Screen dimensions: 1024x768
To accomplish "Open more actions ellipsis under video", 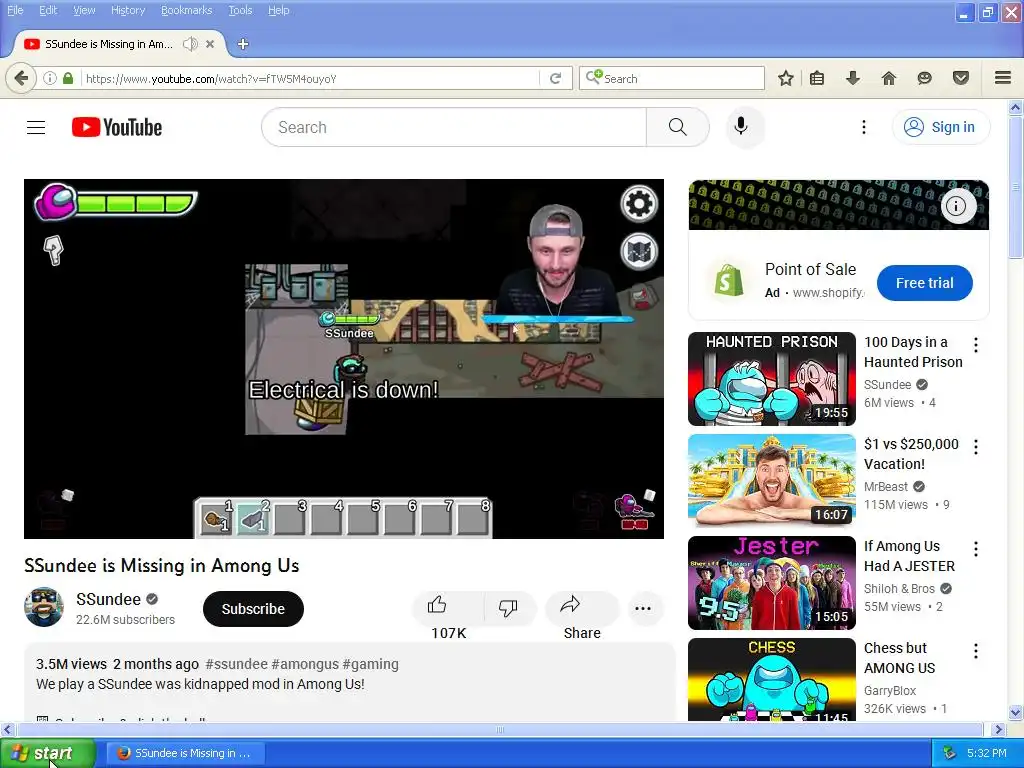I will pos(643,609).
